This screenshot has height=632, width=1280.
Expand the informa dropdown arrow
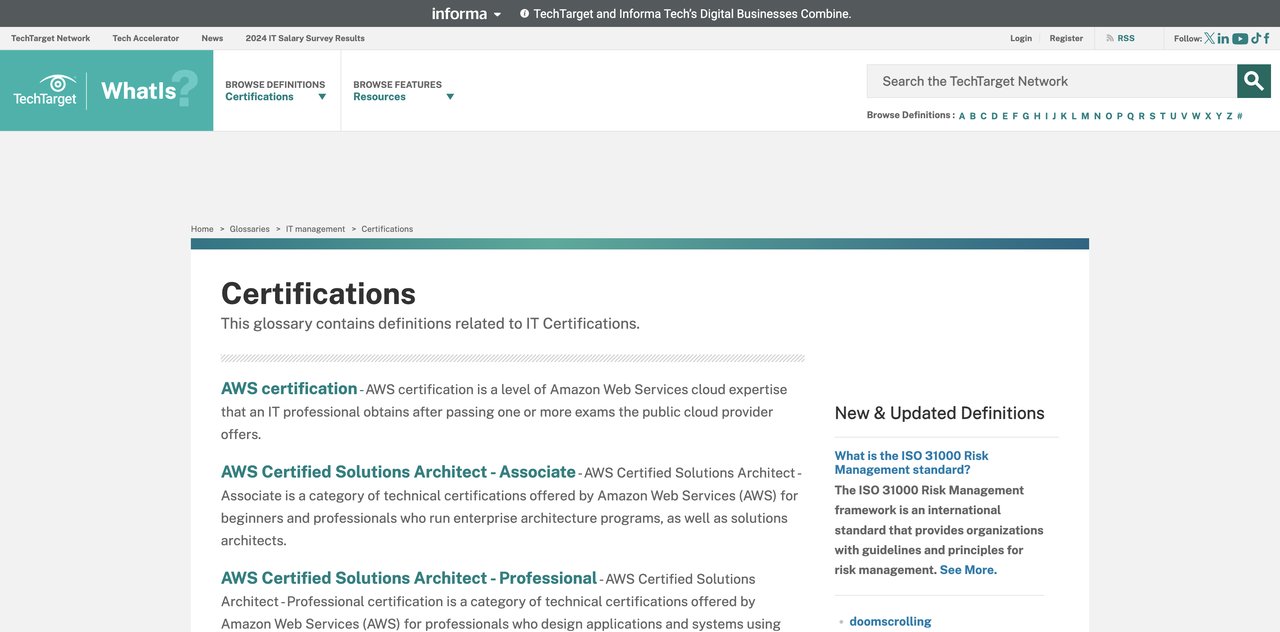pyautogui.click(x=497, y=14)
